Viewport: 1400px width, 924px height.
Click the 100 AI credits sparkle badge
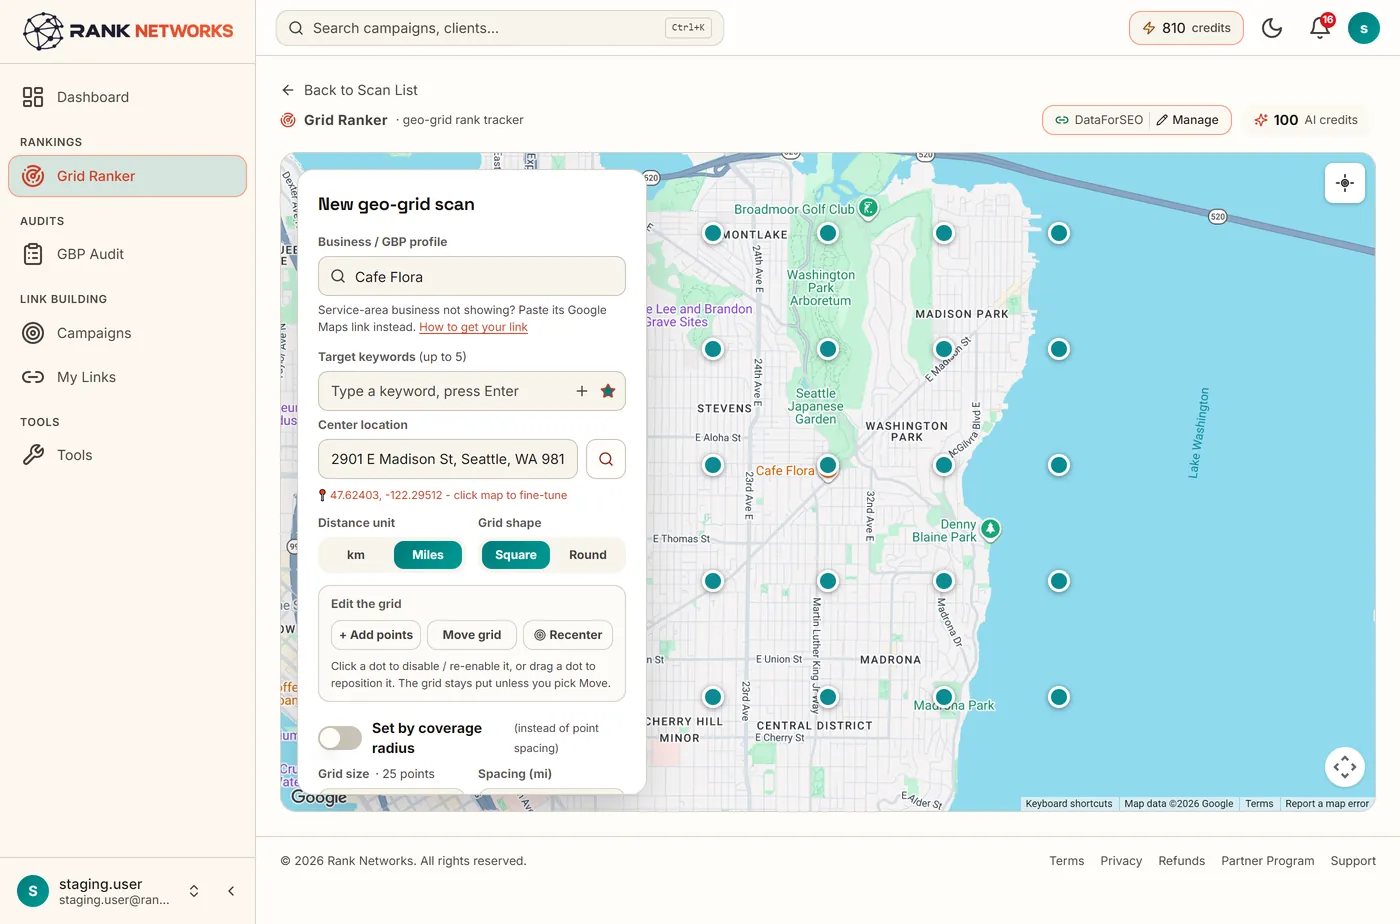[1306, 120]
